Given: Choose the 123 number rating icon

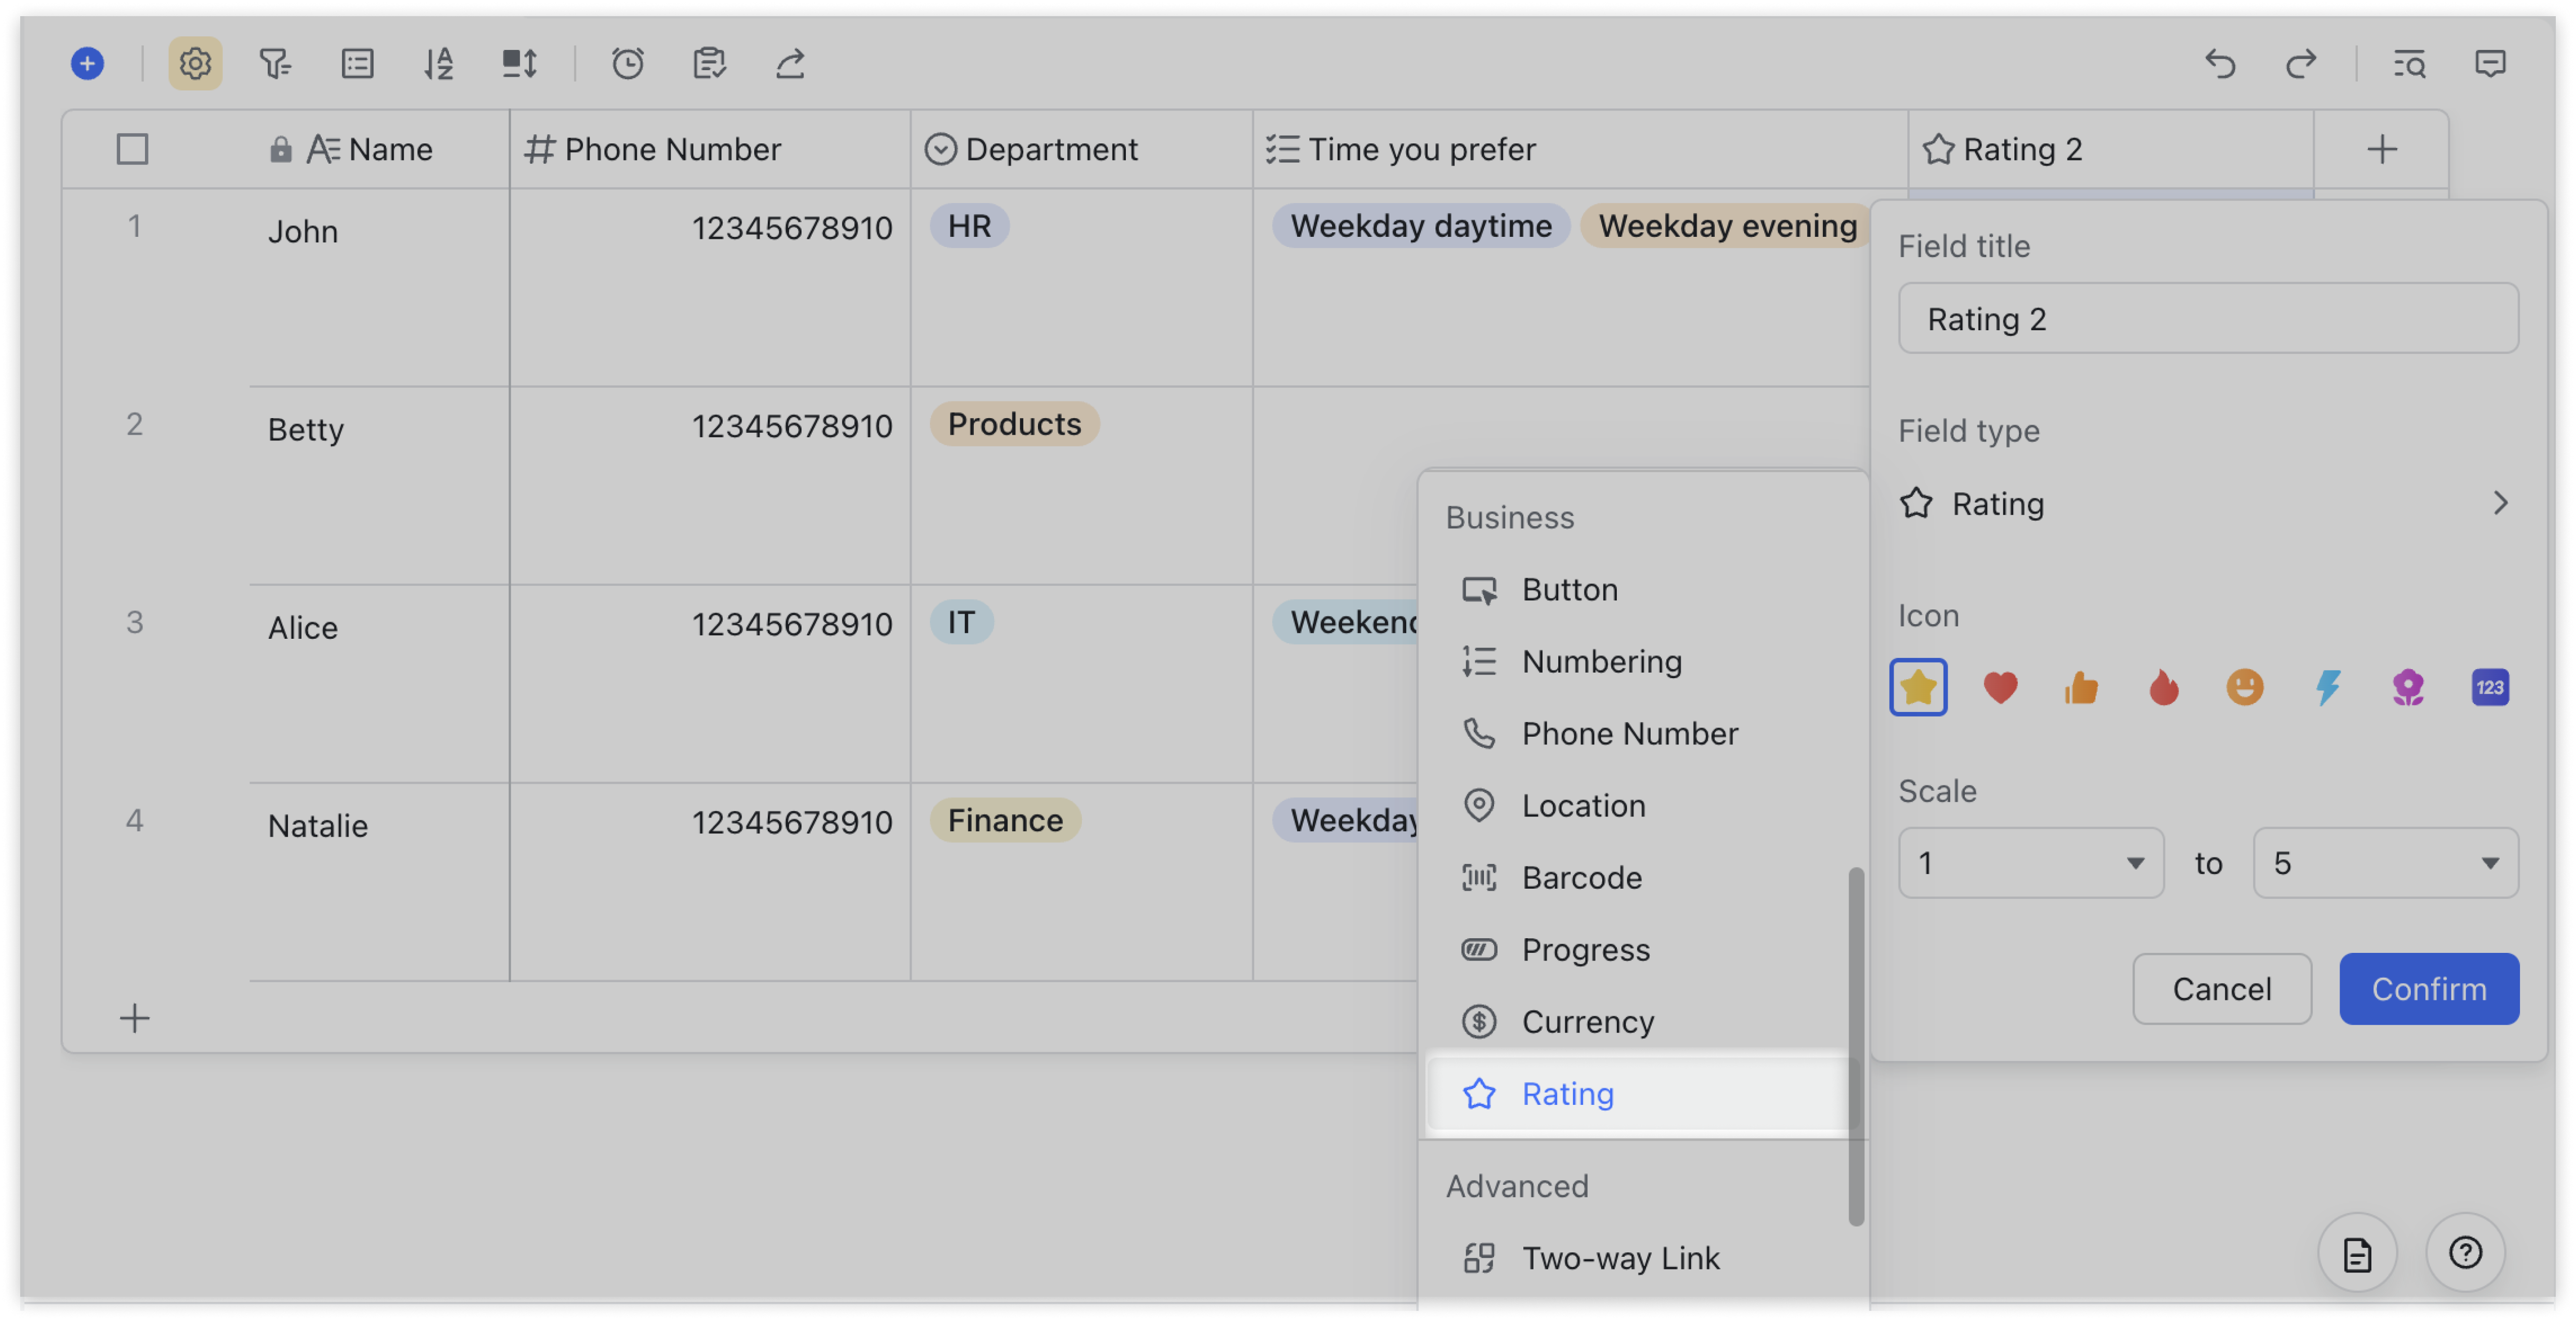Looking at the screenshot, I should (2489, 687).
